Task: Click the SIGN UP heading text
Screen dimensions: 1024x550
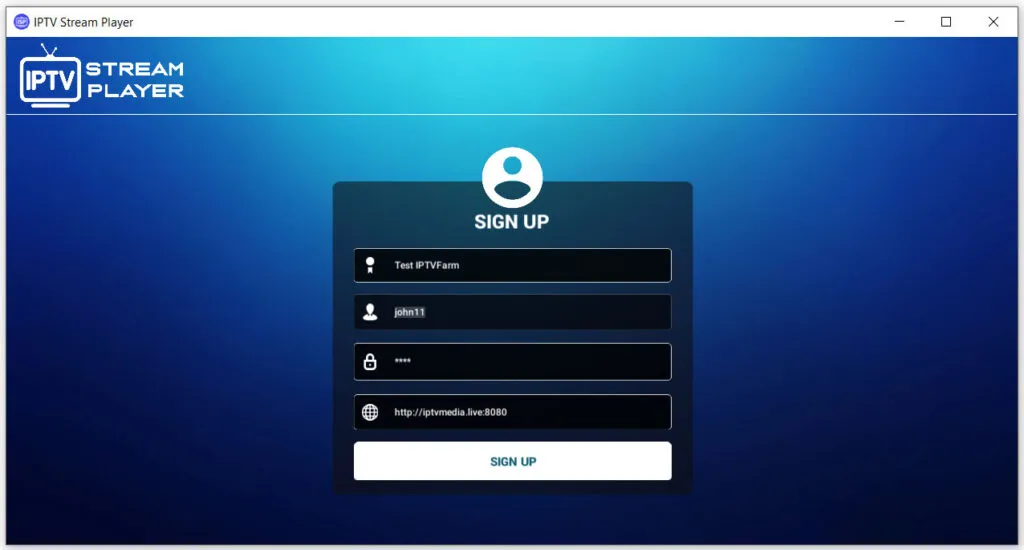Action: coord(512,222)
